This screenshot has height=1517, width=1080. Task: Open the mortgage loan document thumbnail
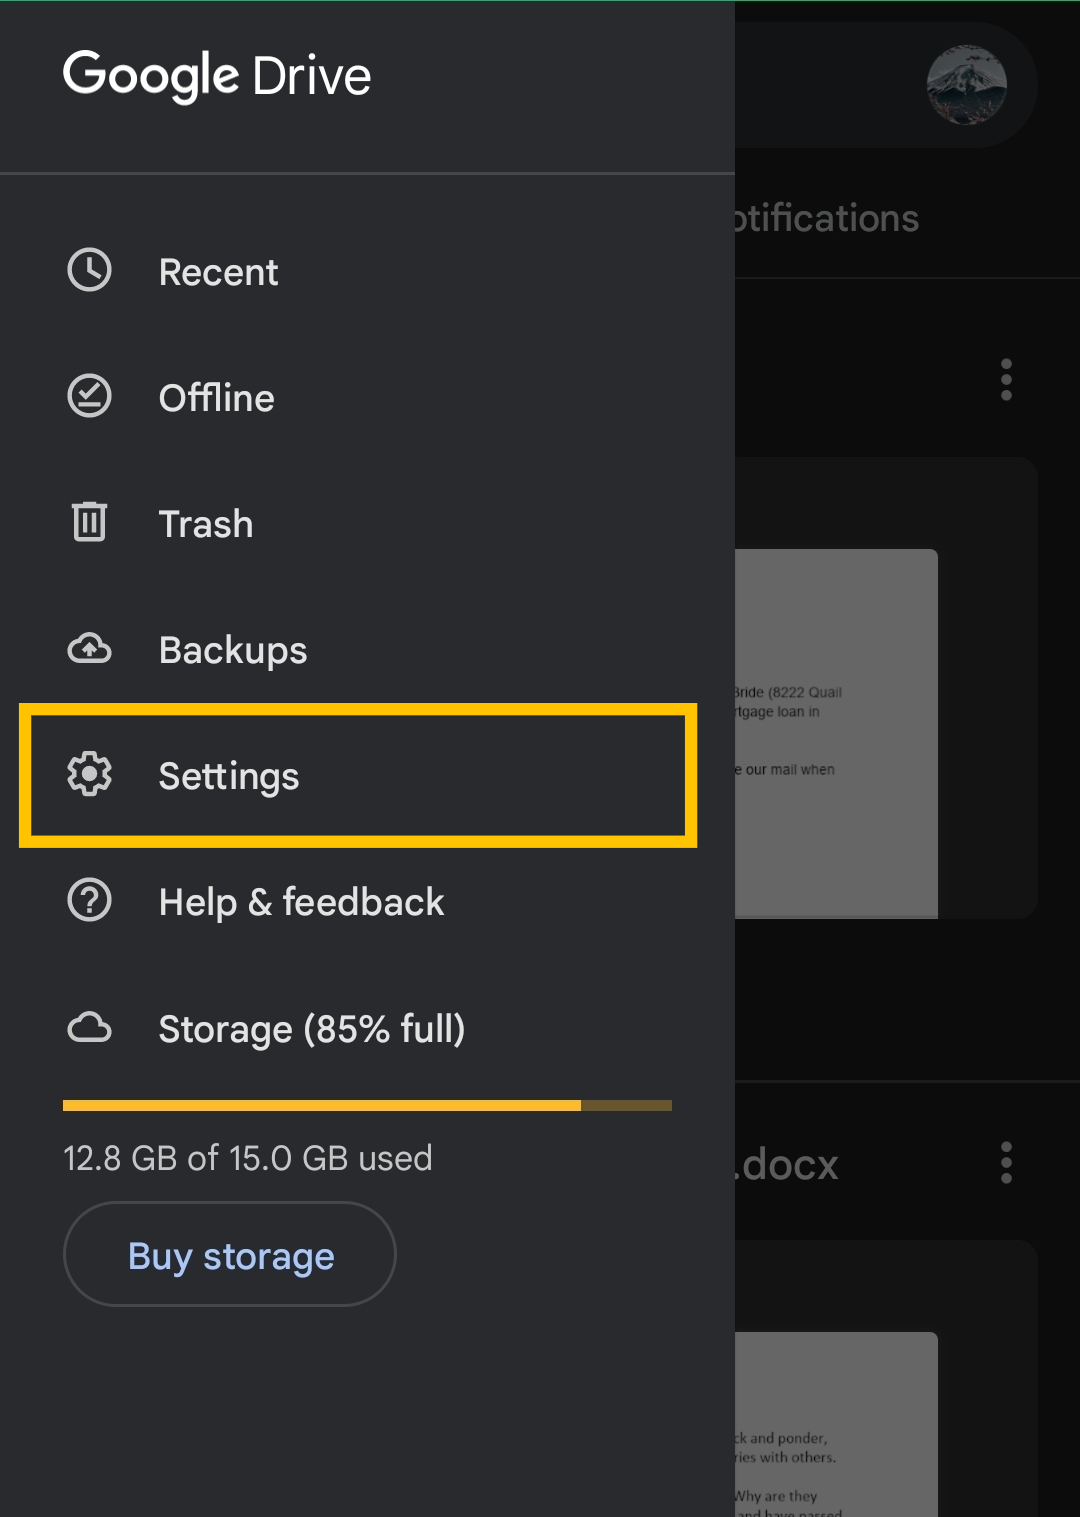tap(836, 733)
